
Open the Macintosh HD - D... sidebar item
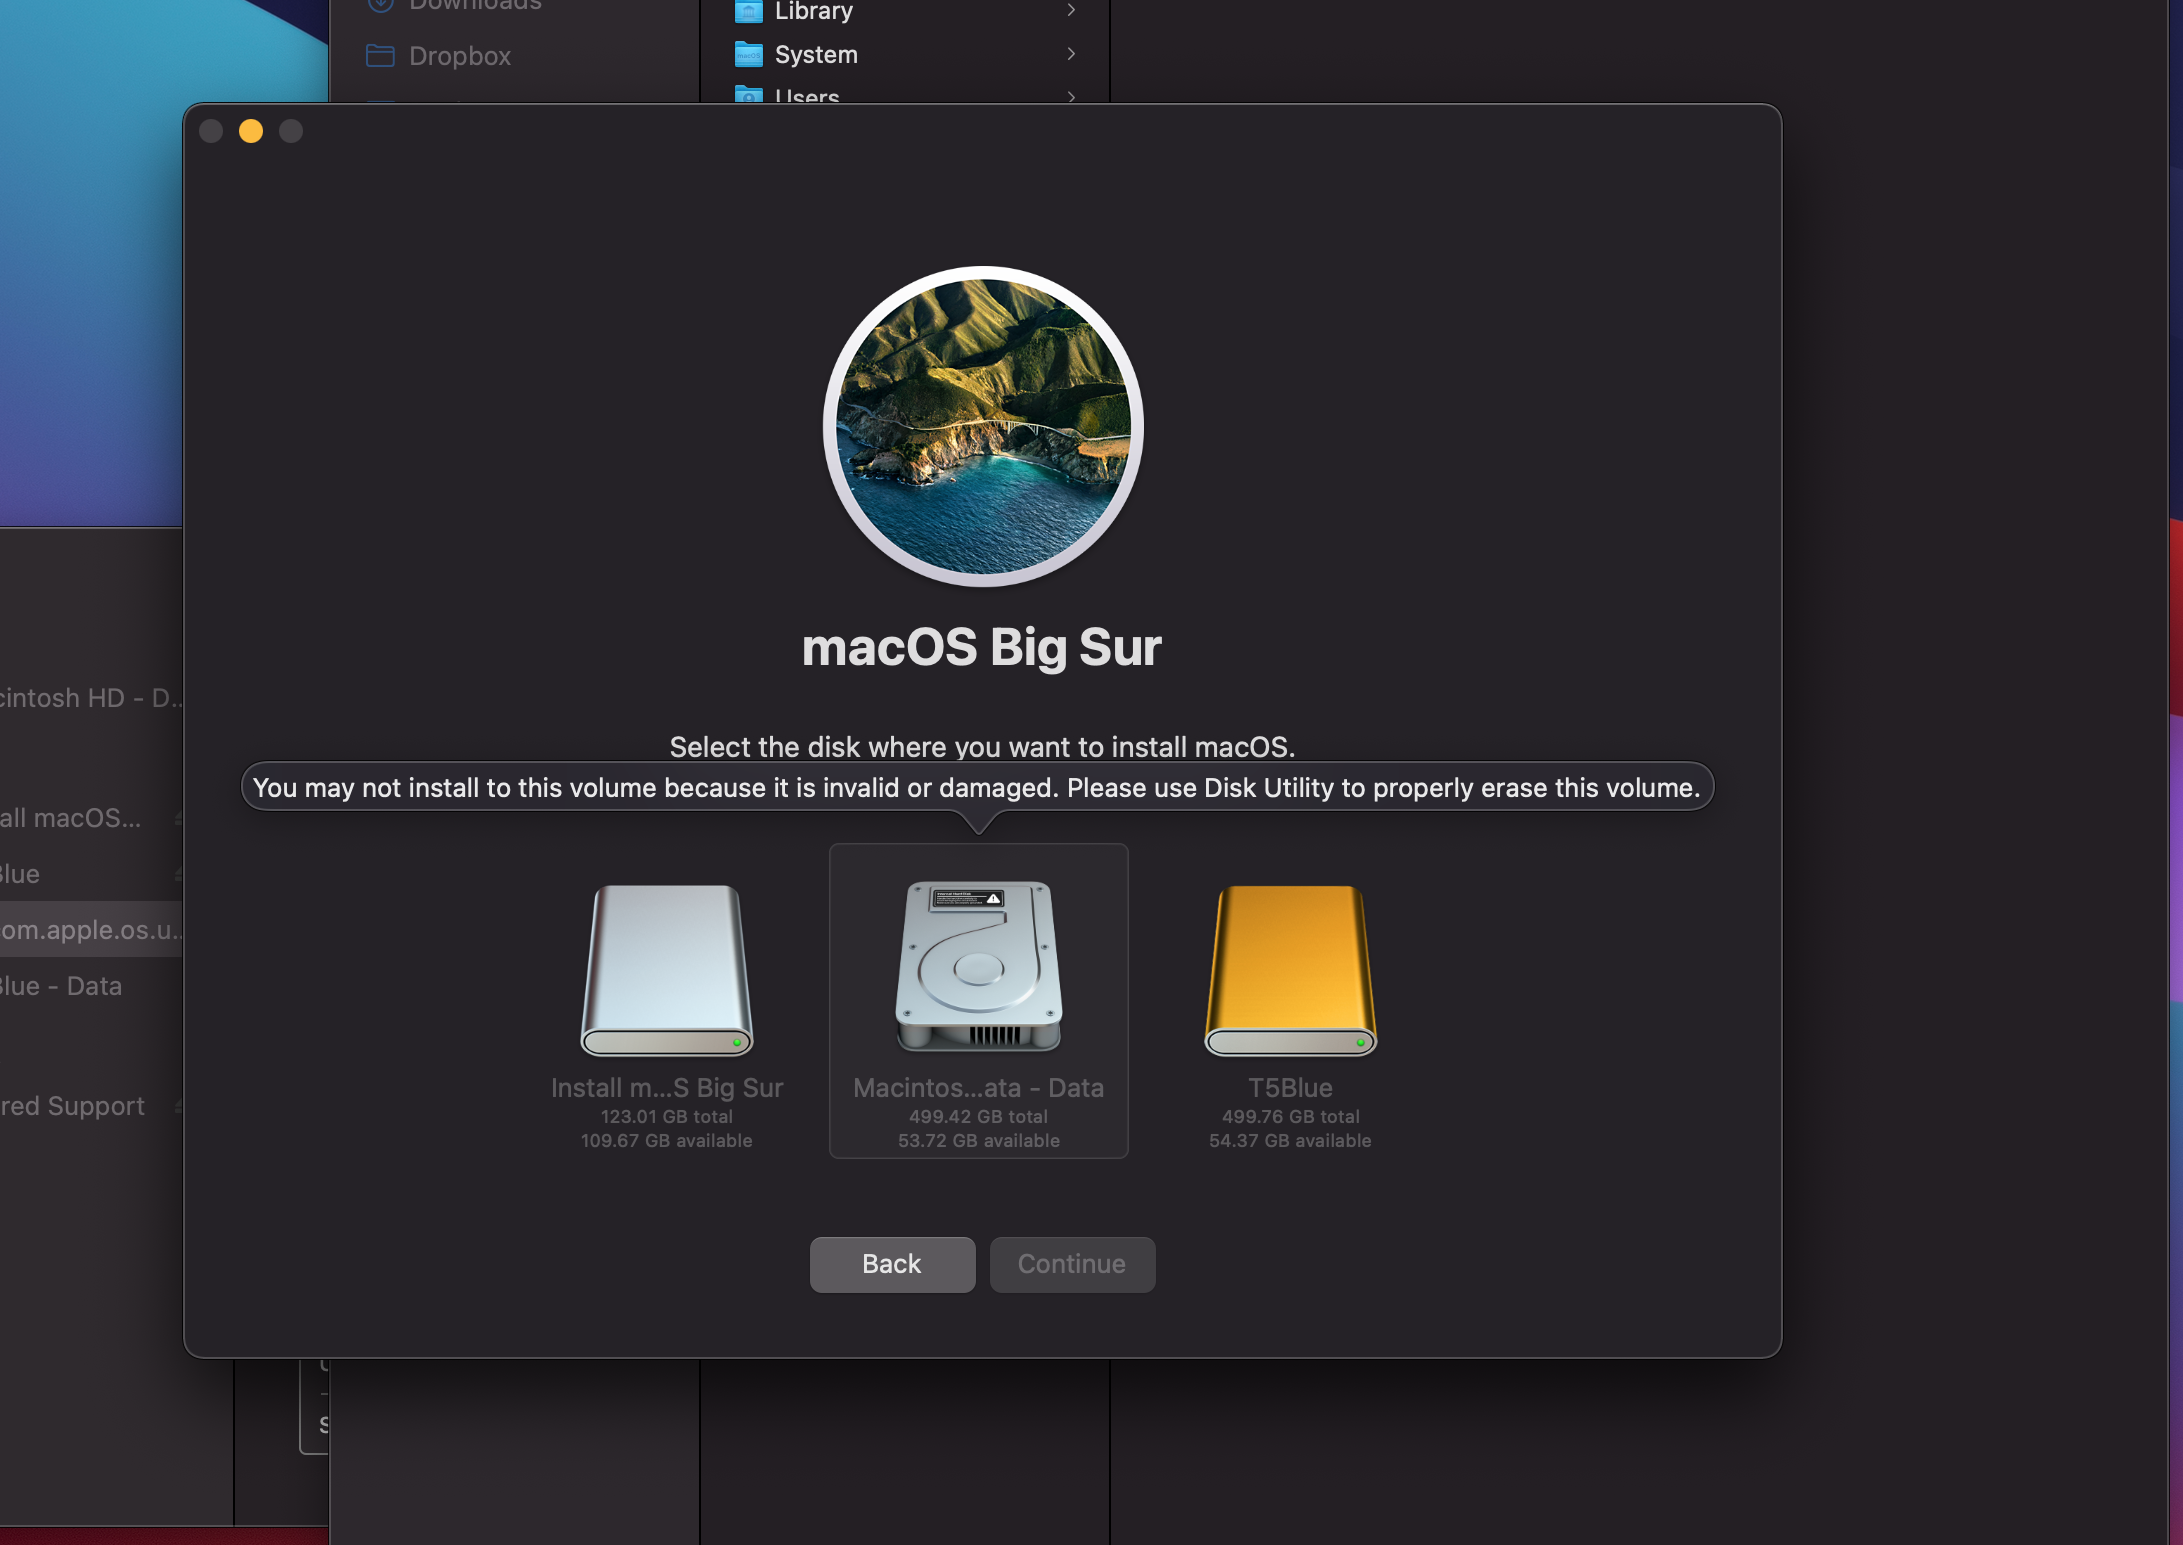tap(90, 698)
